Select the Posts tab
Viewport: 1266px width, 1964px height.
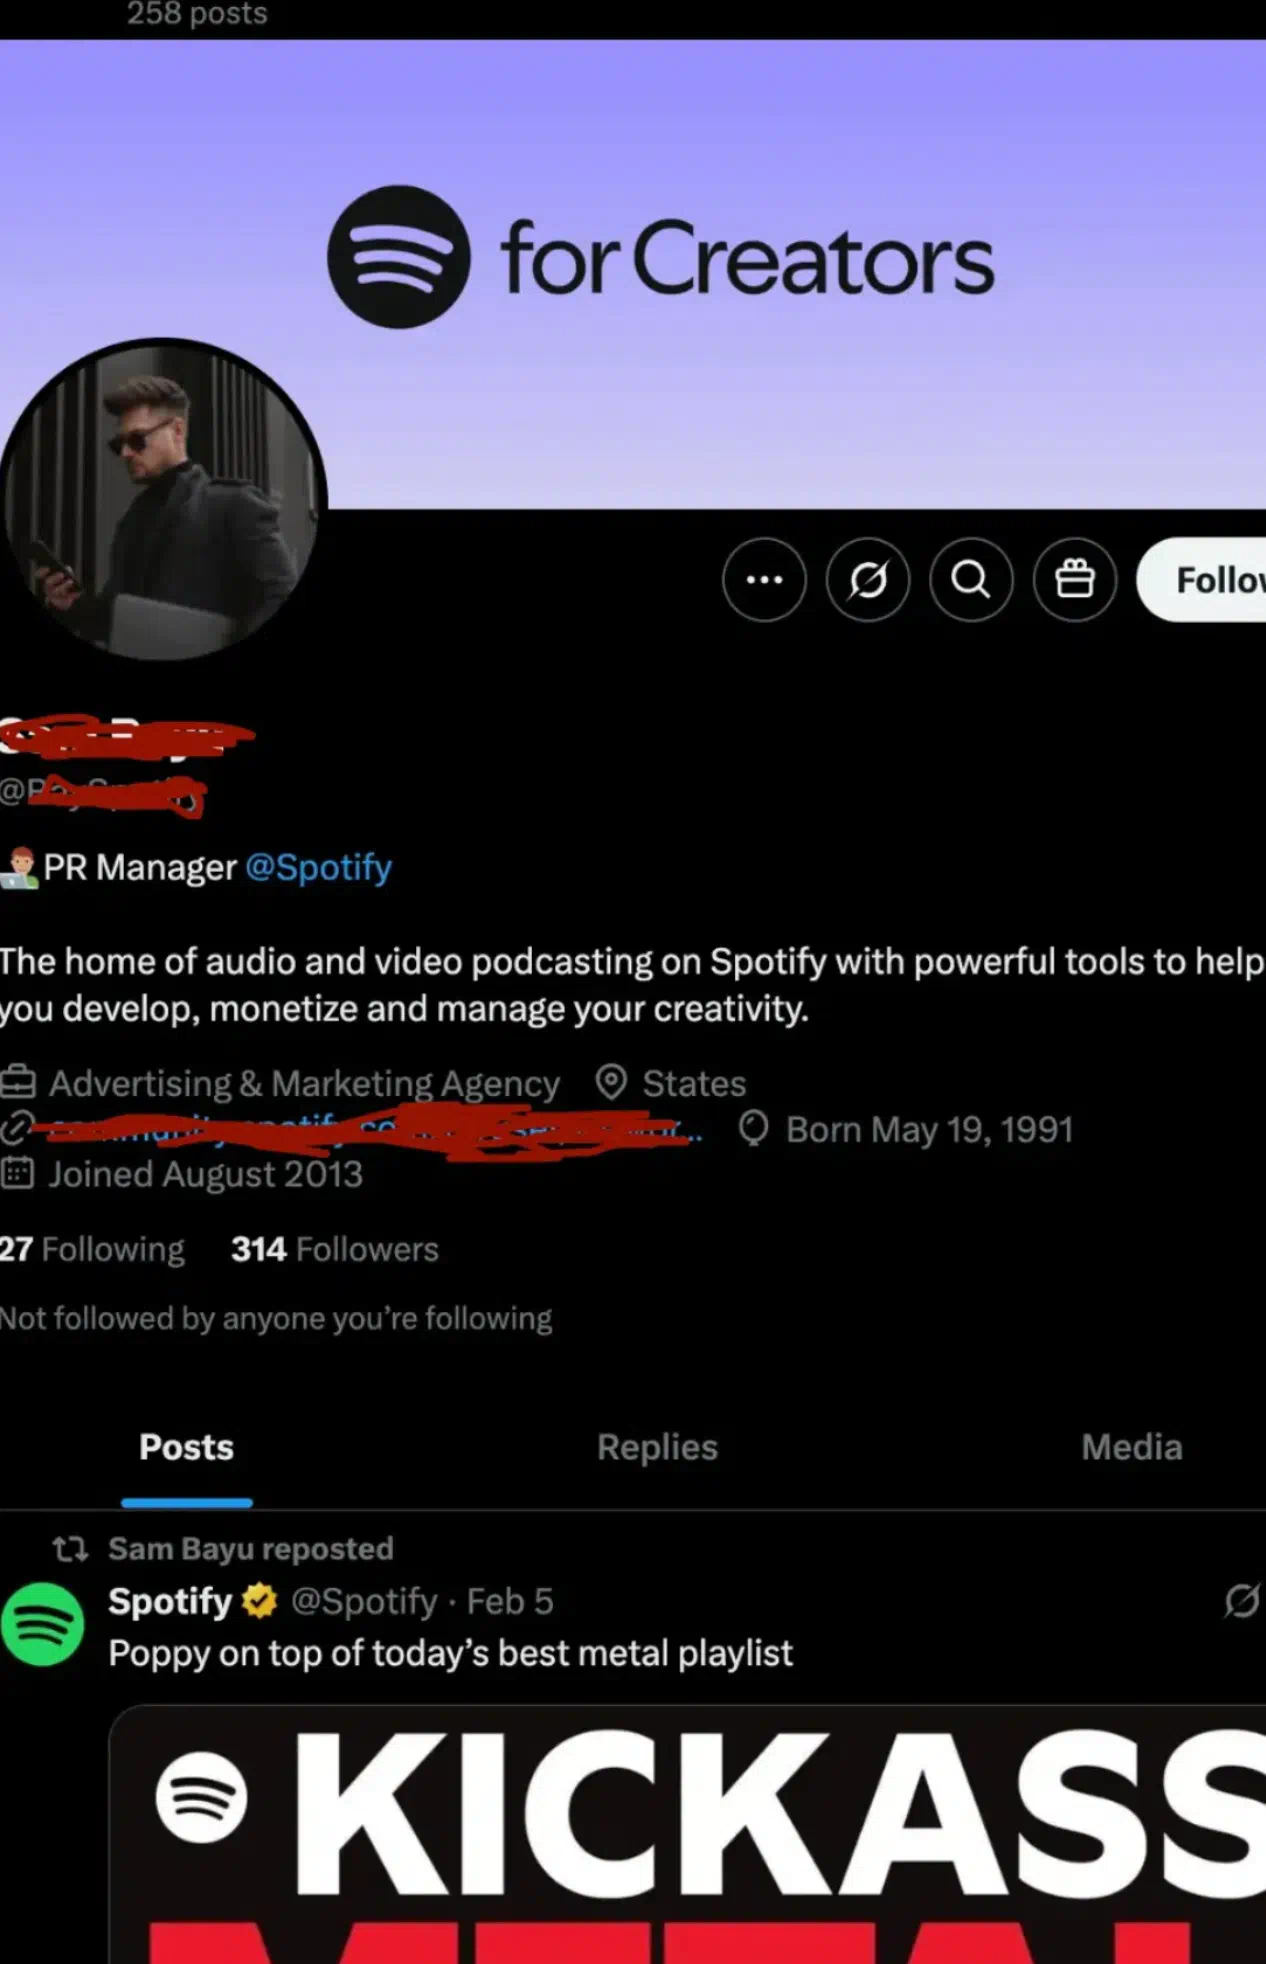tap(186, 1448)
